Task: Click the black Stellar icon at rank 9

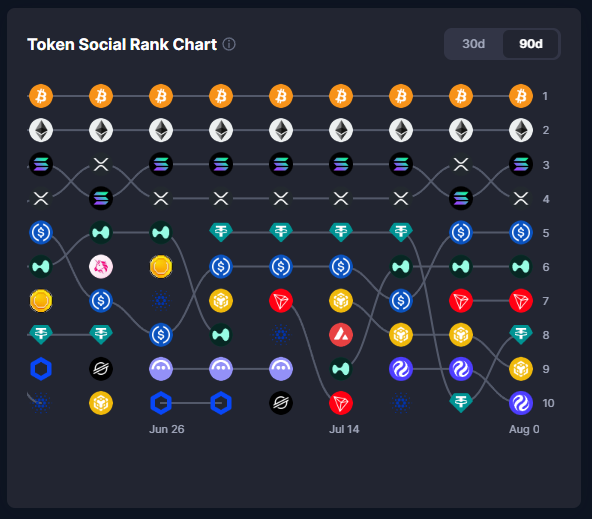Action: [101, 368]
